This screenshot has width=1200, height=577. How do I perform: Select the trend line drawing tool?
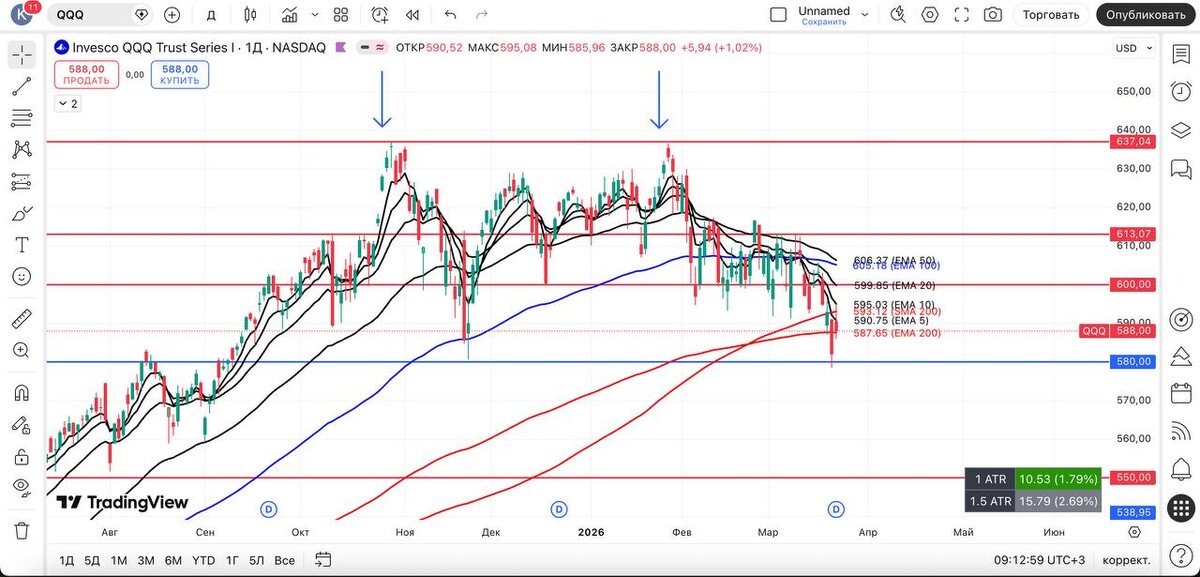21,87
